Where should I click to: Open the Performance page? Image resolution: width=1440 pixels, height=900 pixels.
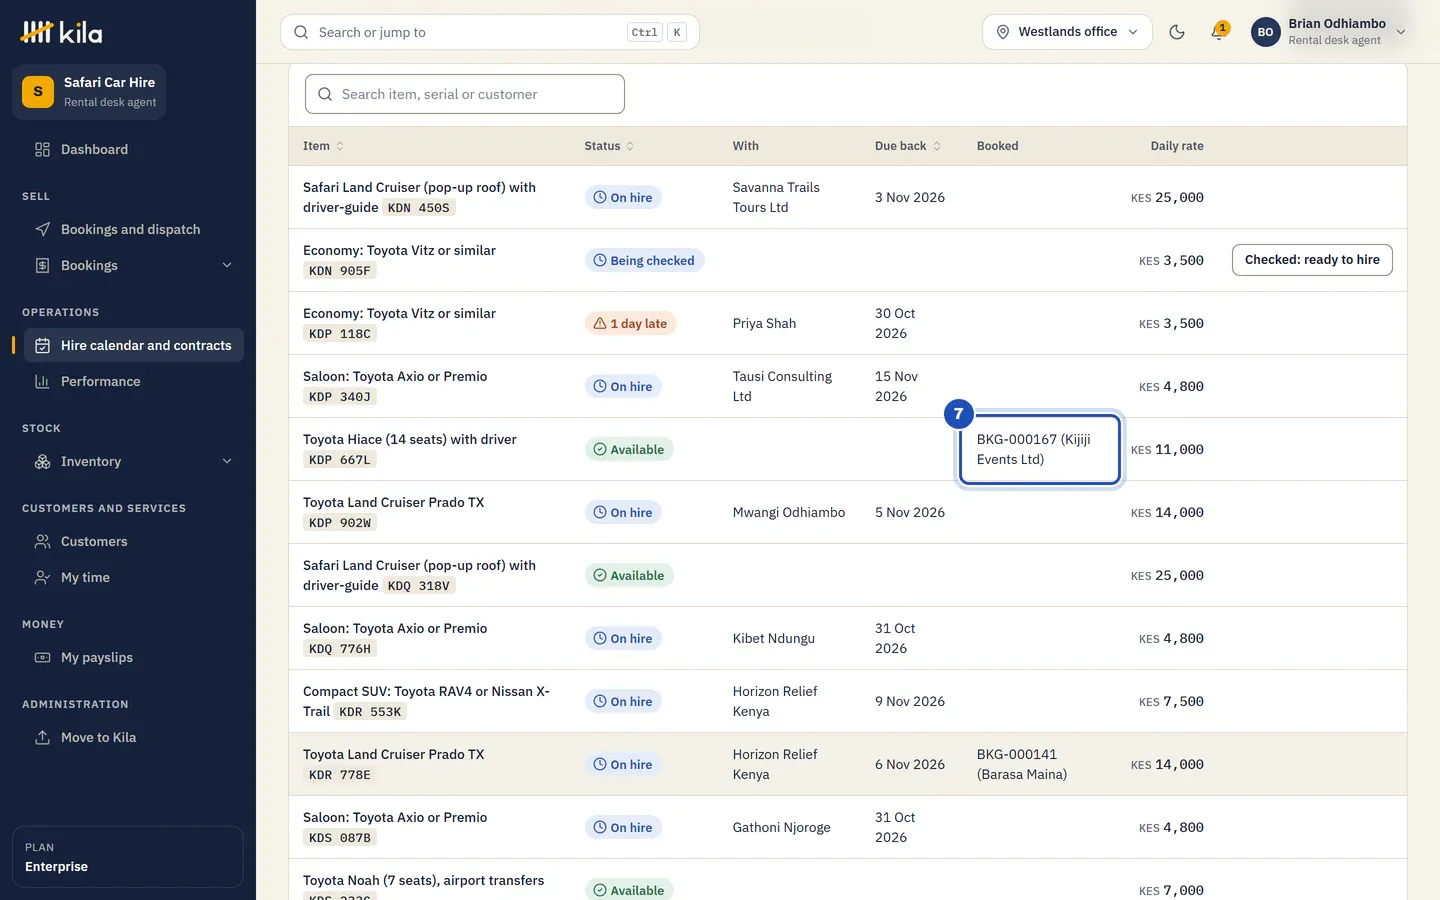tap(134, 382)
